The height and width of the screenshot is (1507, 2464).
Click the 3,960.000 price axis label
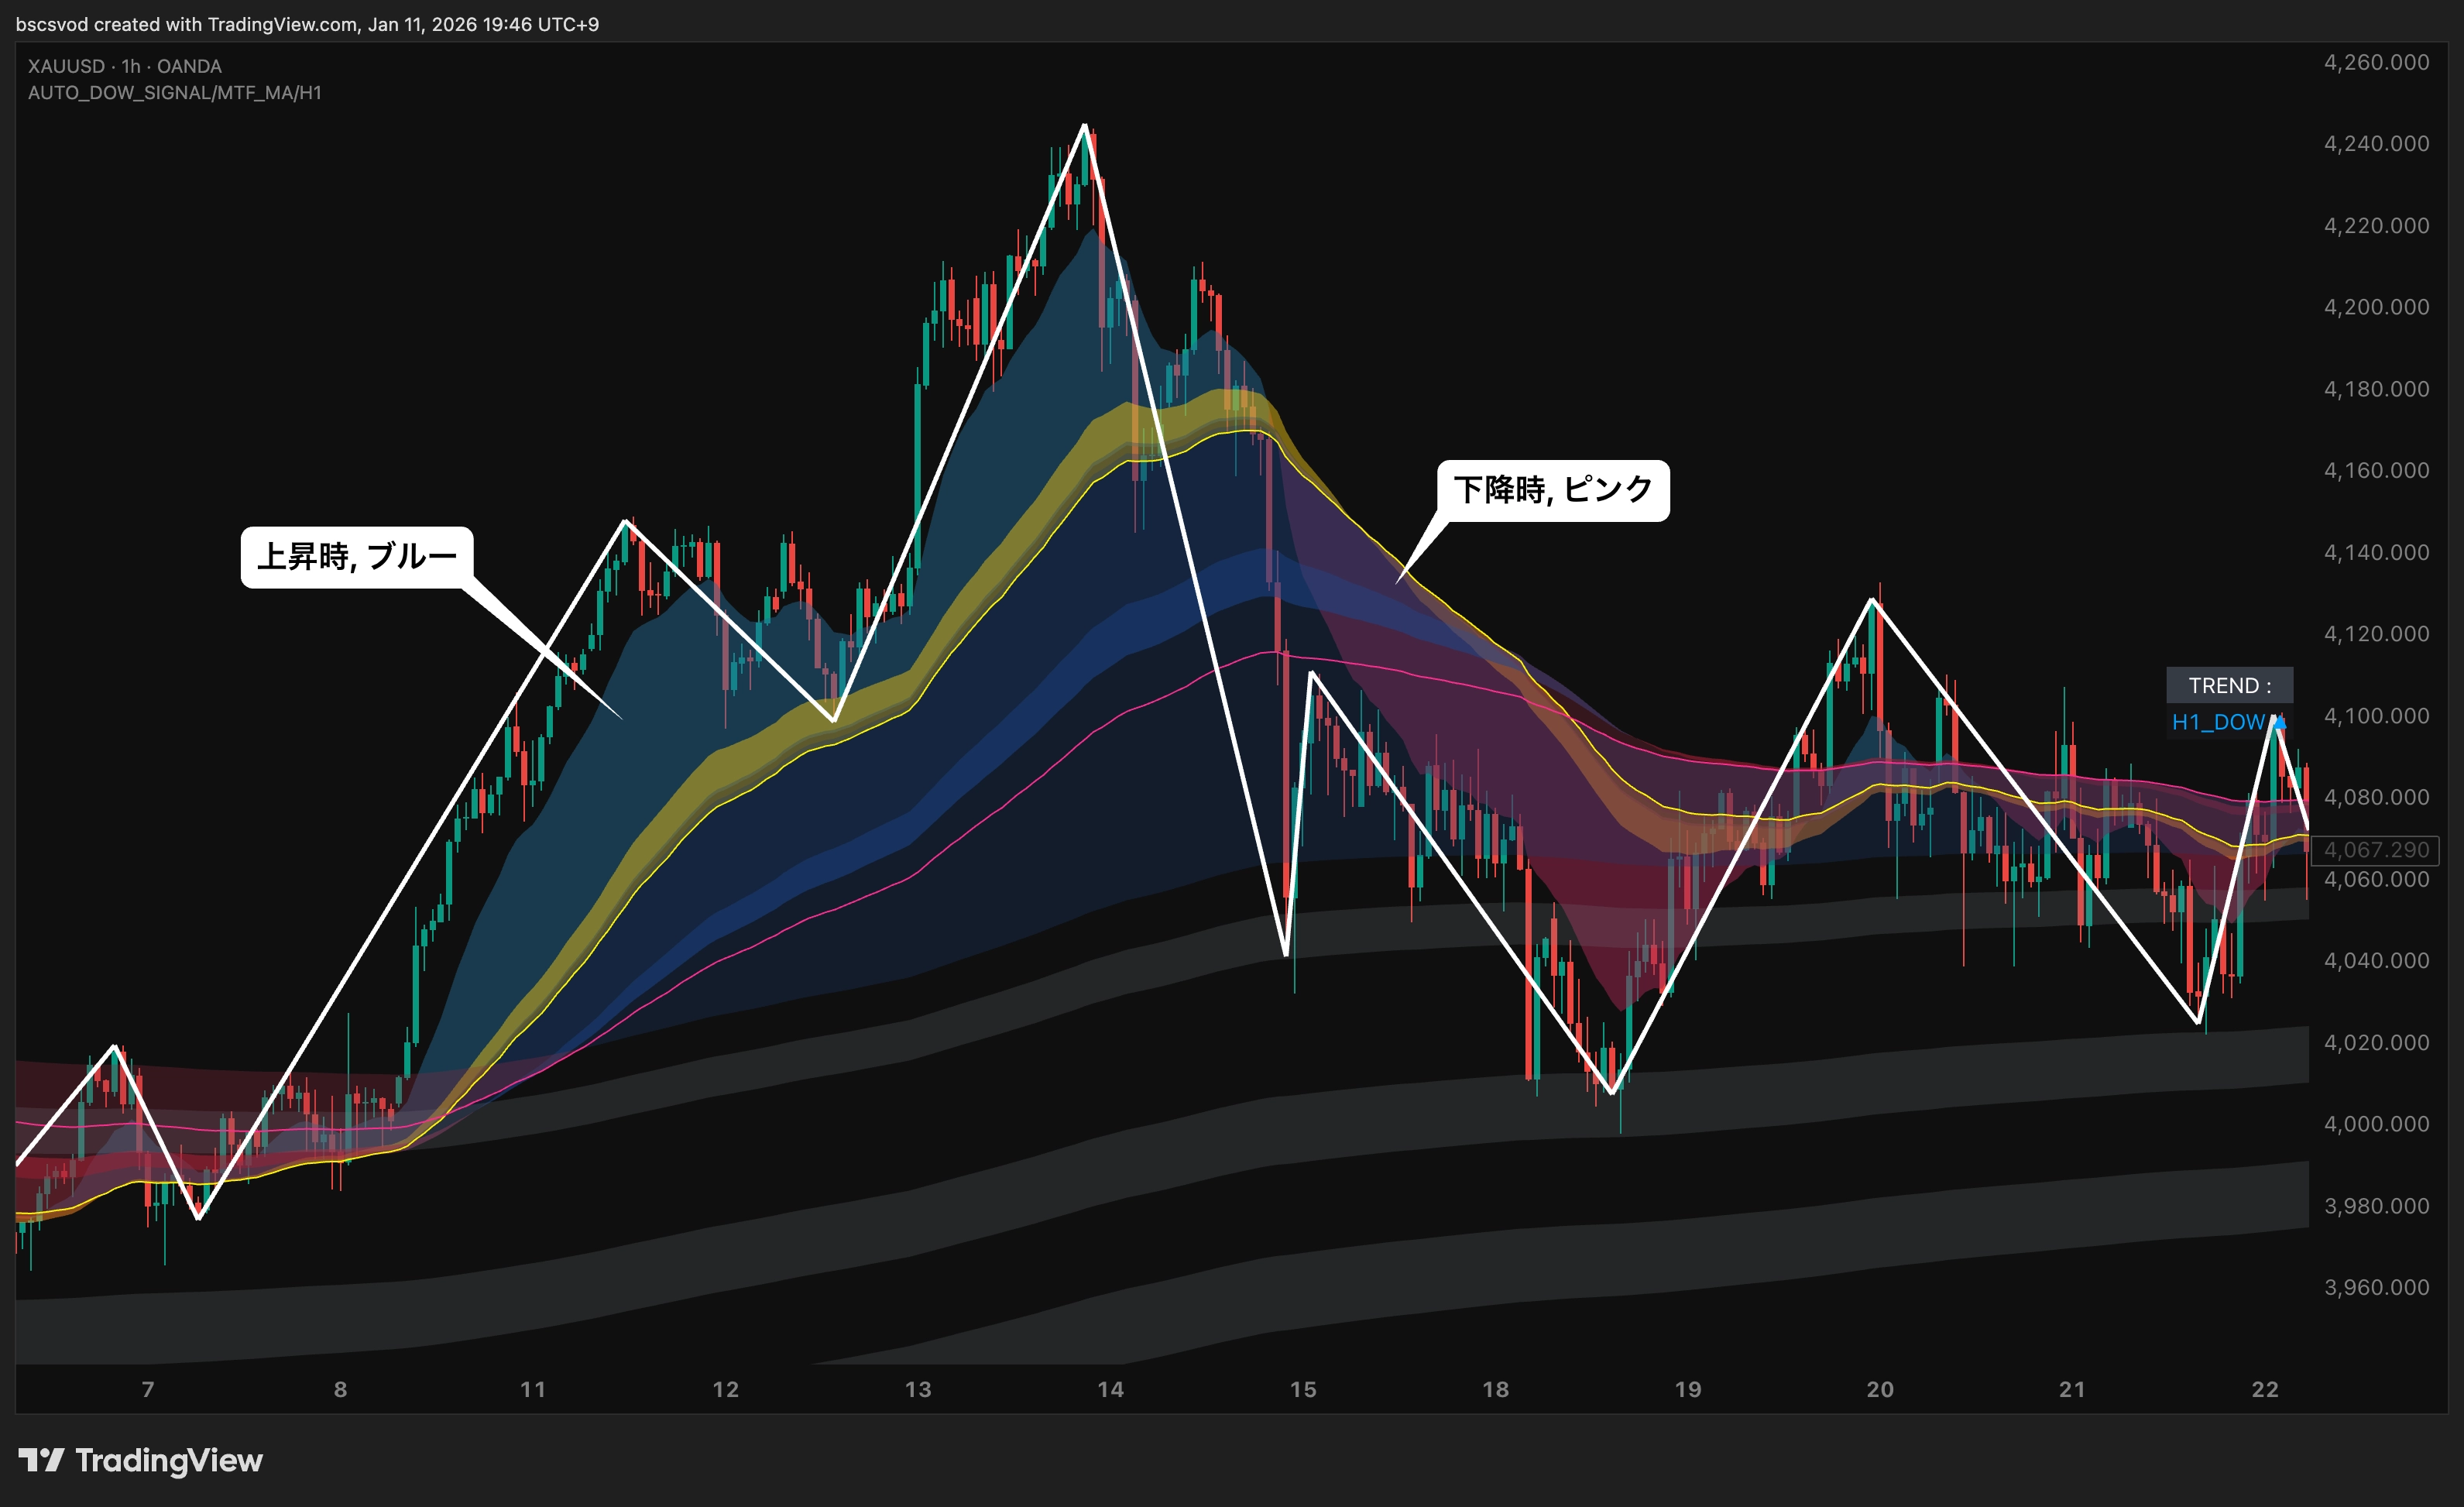(x=2376, y=1287)
